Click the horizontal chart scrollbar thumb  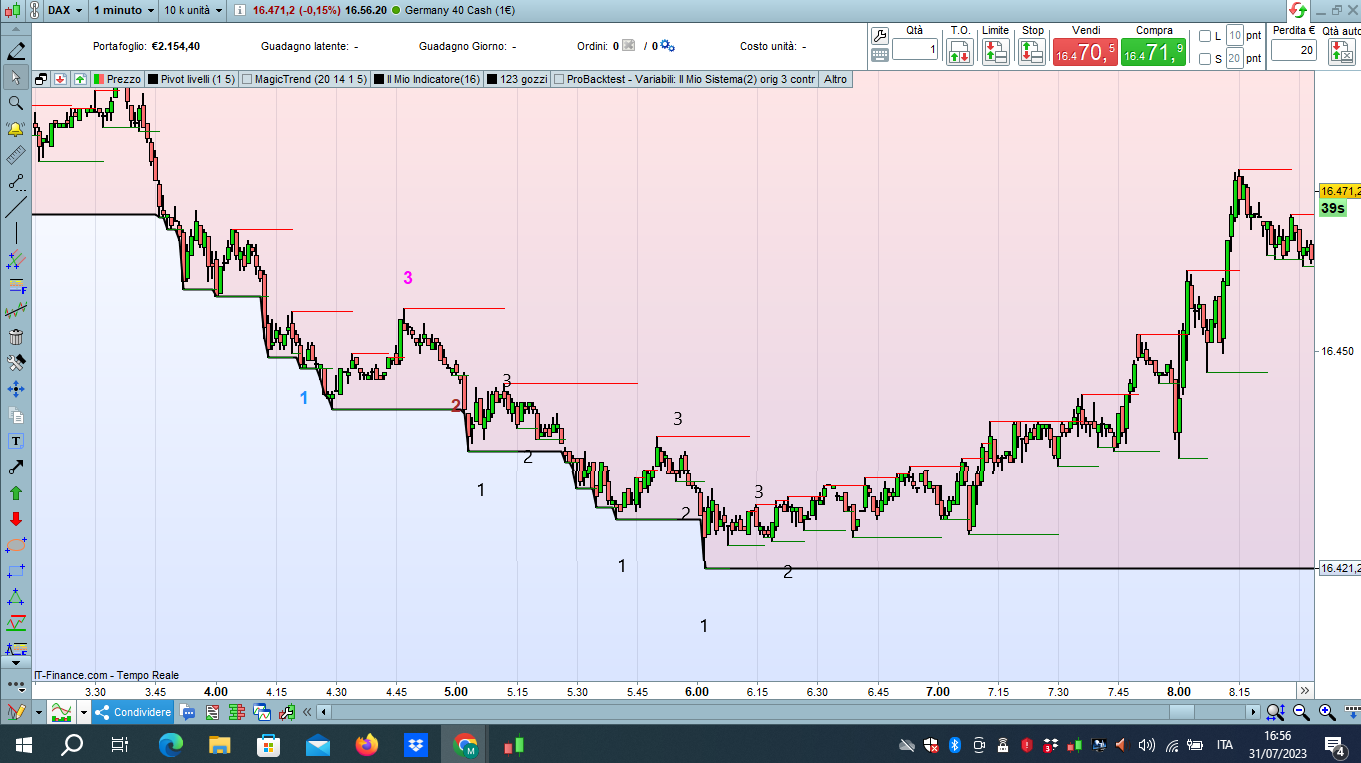1180,712
